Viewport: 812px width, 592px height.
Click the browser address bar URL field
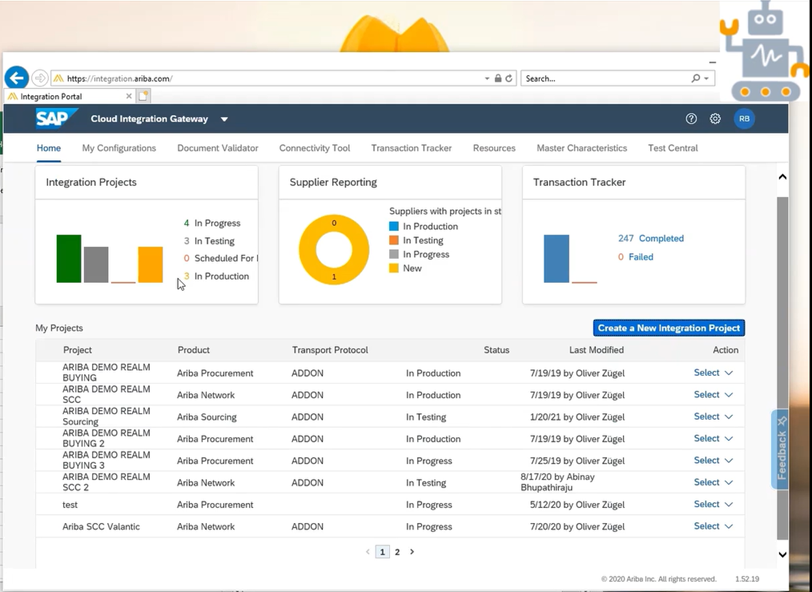coord(270,78)
